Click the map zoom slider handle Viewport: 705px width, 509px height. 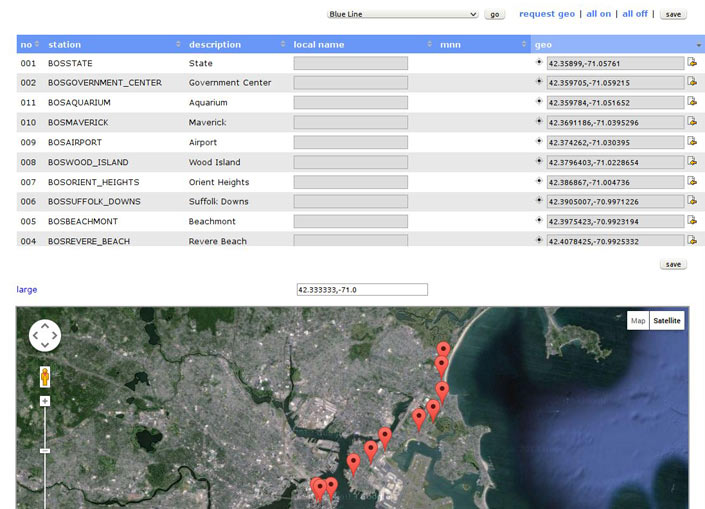tap(45, 451)
